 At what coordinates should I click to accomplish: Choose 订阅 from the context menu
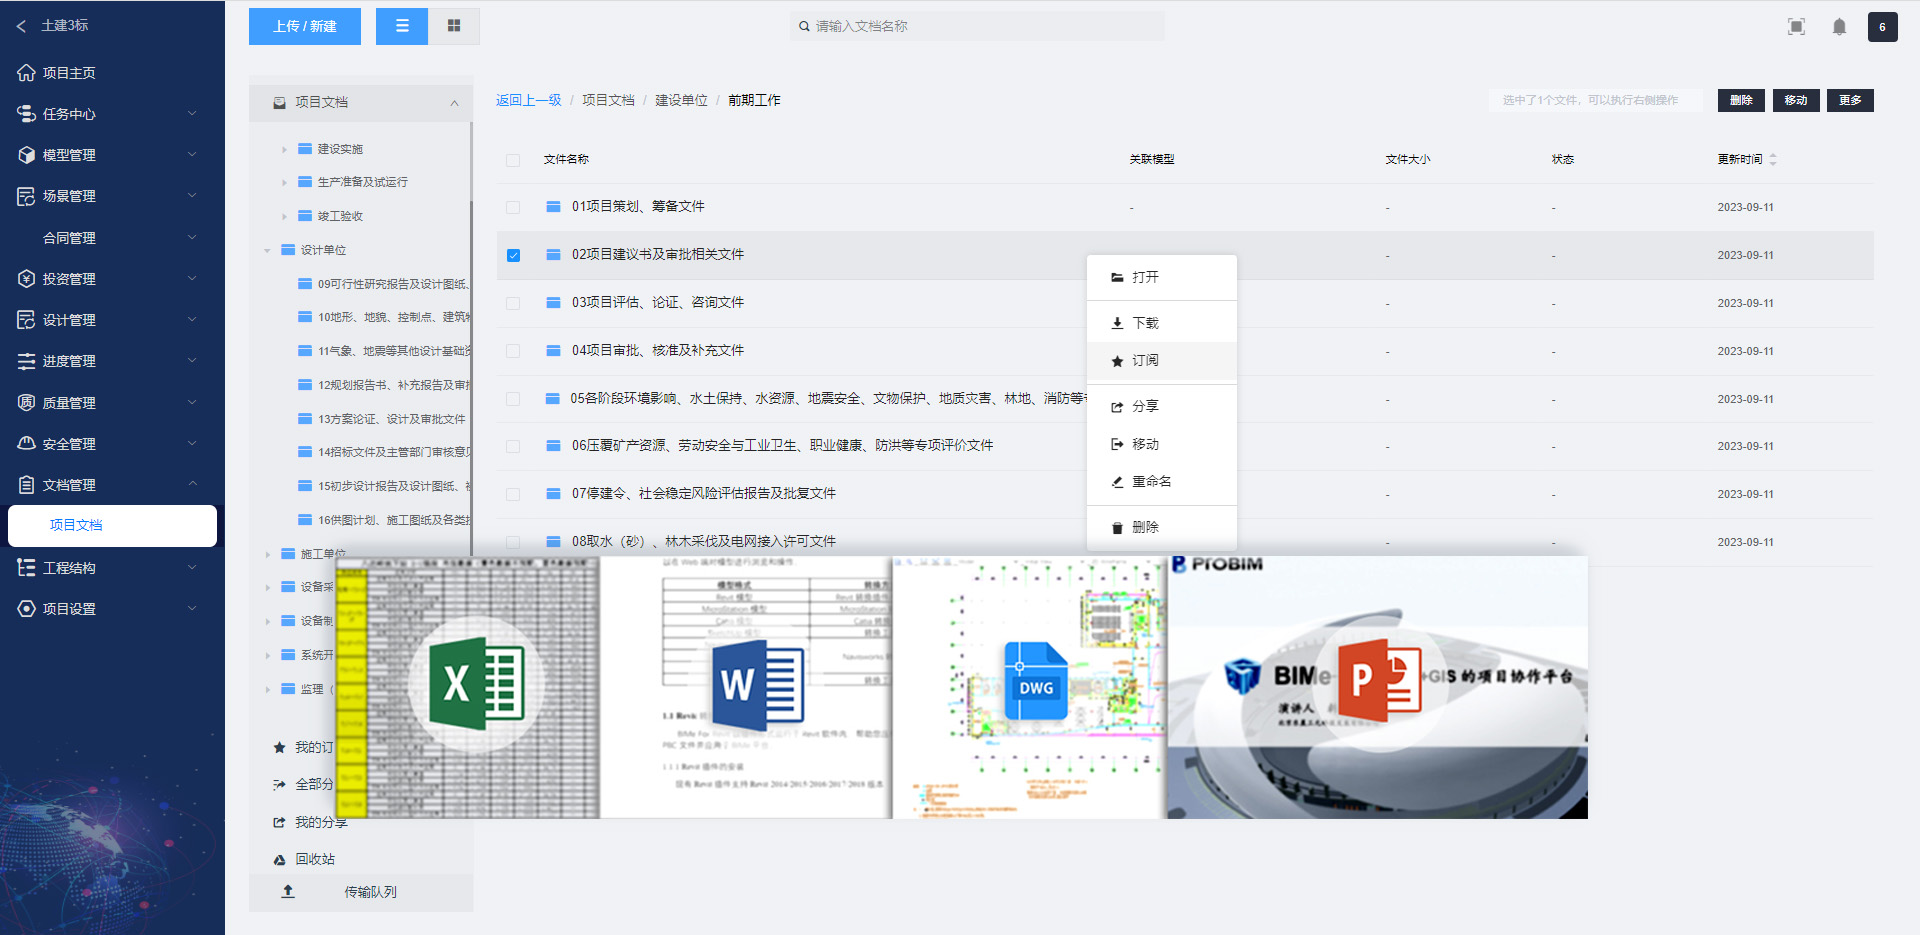tap(1145, 361)
